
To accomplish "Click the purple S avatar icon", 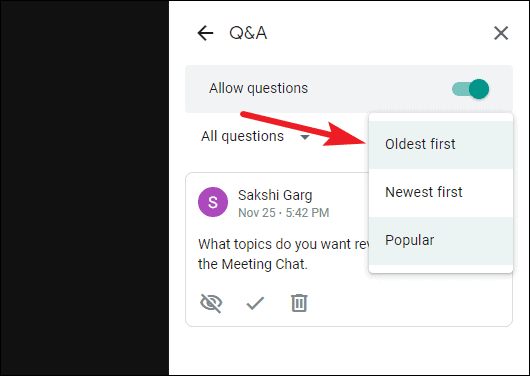I will pyautogui.click(x=213, y=202).
